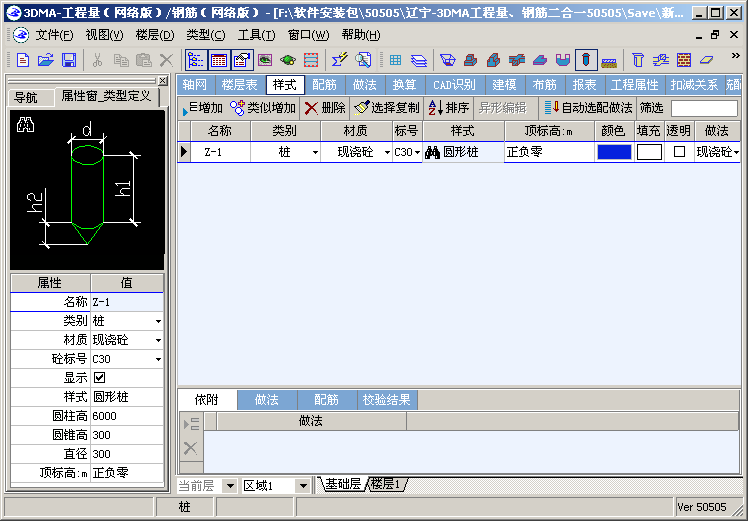Image resolution: width=748 pixels, height=521 pixels.
Task: Select the 楼层1 sheet tab
Action: (386, 484)
